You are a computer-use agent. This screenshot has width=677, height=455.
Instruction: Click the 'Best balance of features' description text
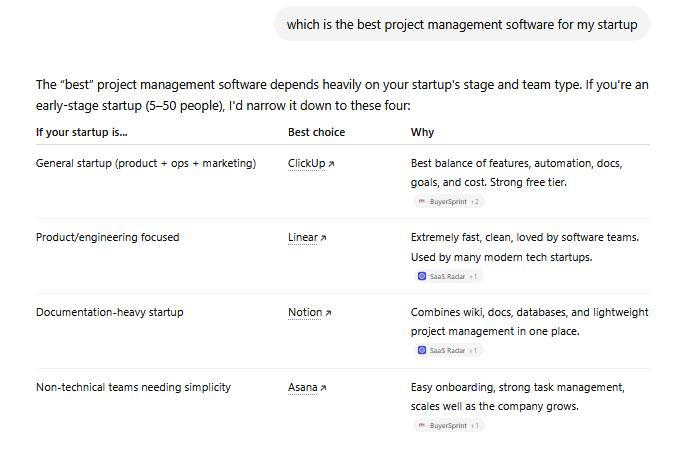[516, 173]
